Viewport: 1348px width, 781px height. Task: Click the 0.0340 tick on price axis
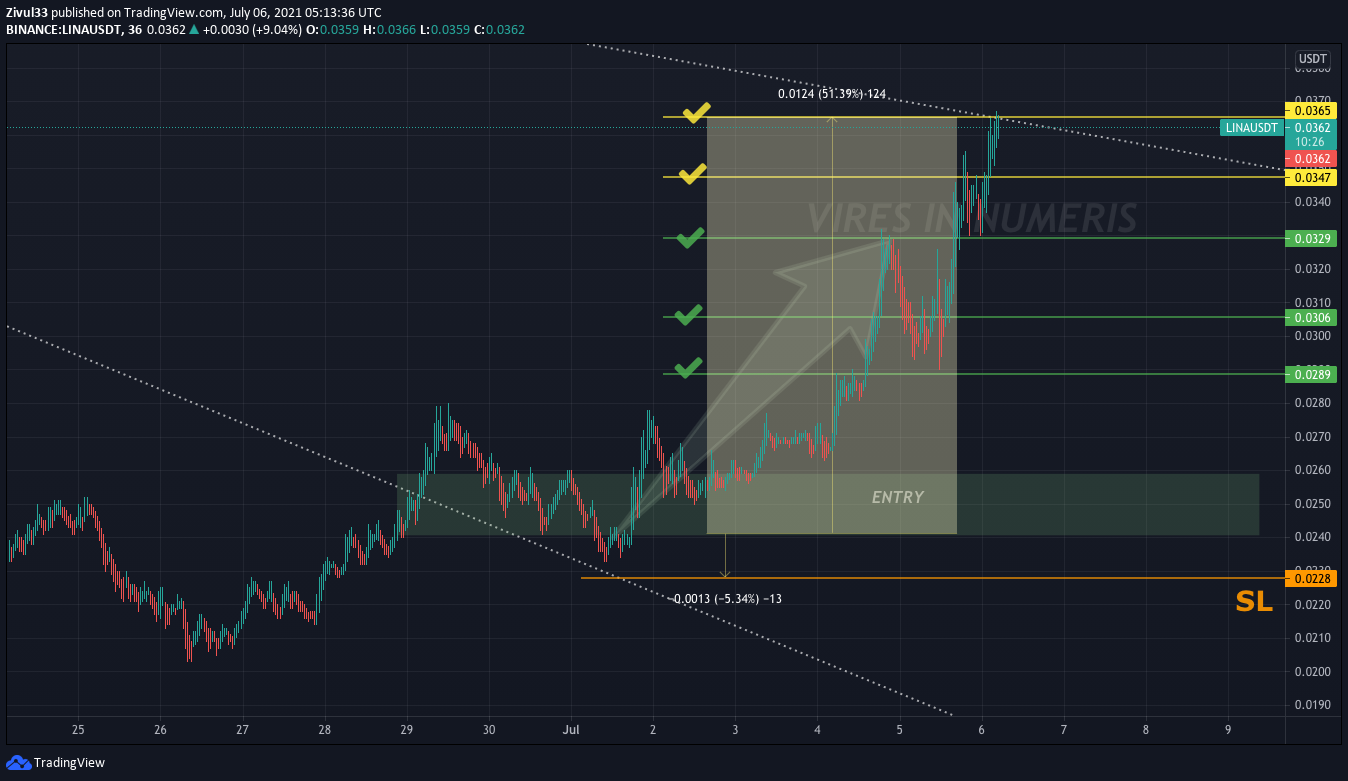1312,201
